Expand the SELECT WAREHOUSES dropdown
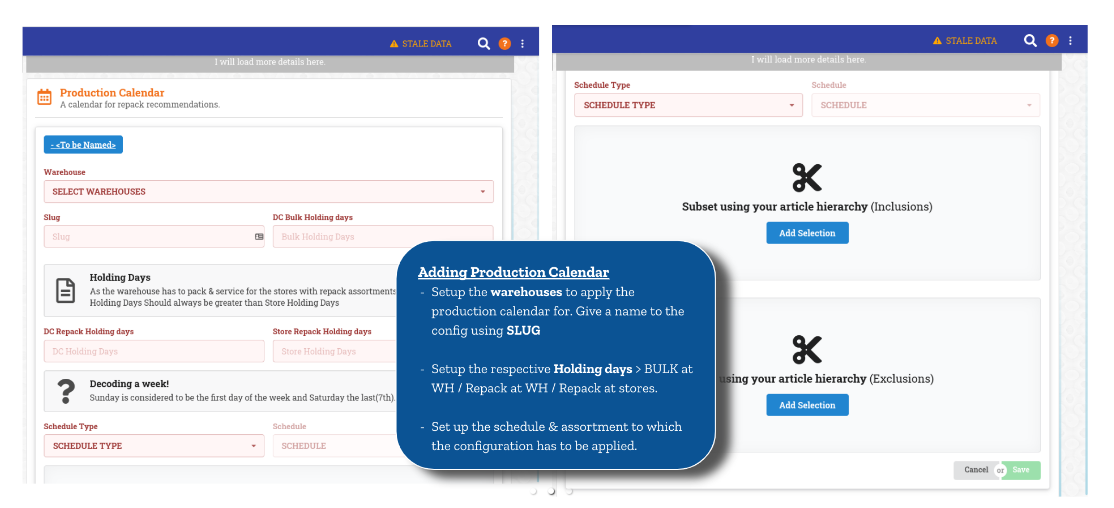This screenshot has height=508, width=1114. coord(268,191)
